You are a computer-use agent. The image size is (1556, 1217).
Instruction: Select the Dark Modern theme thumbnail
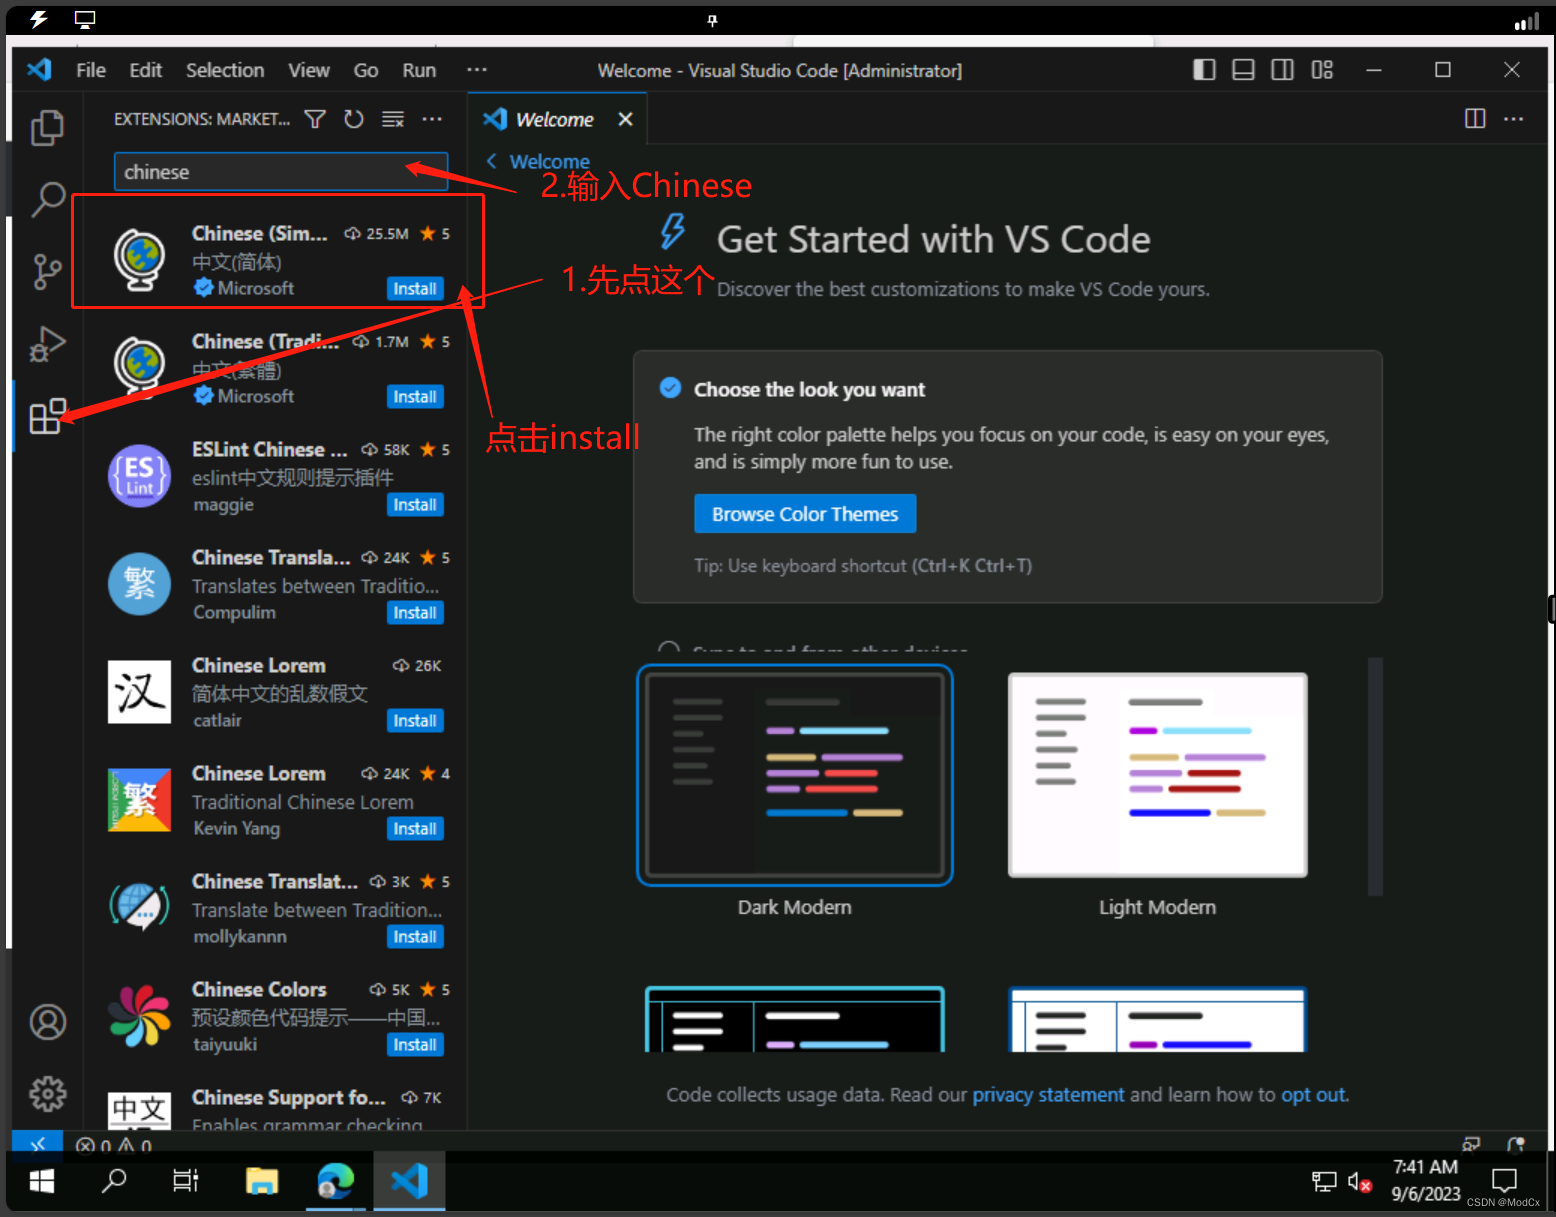[x=795, y=775]
